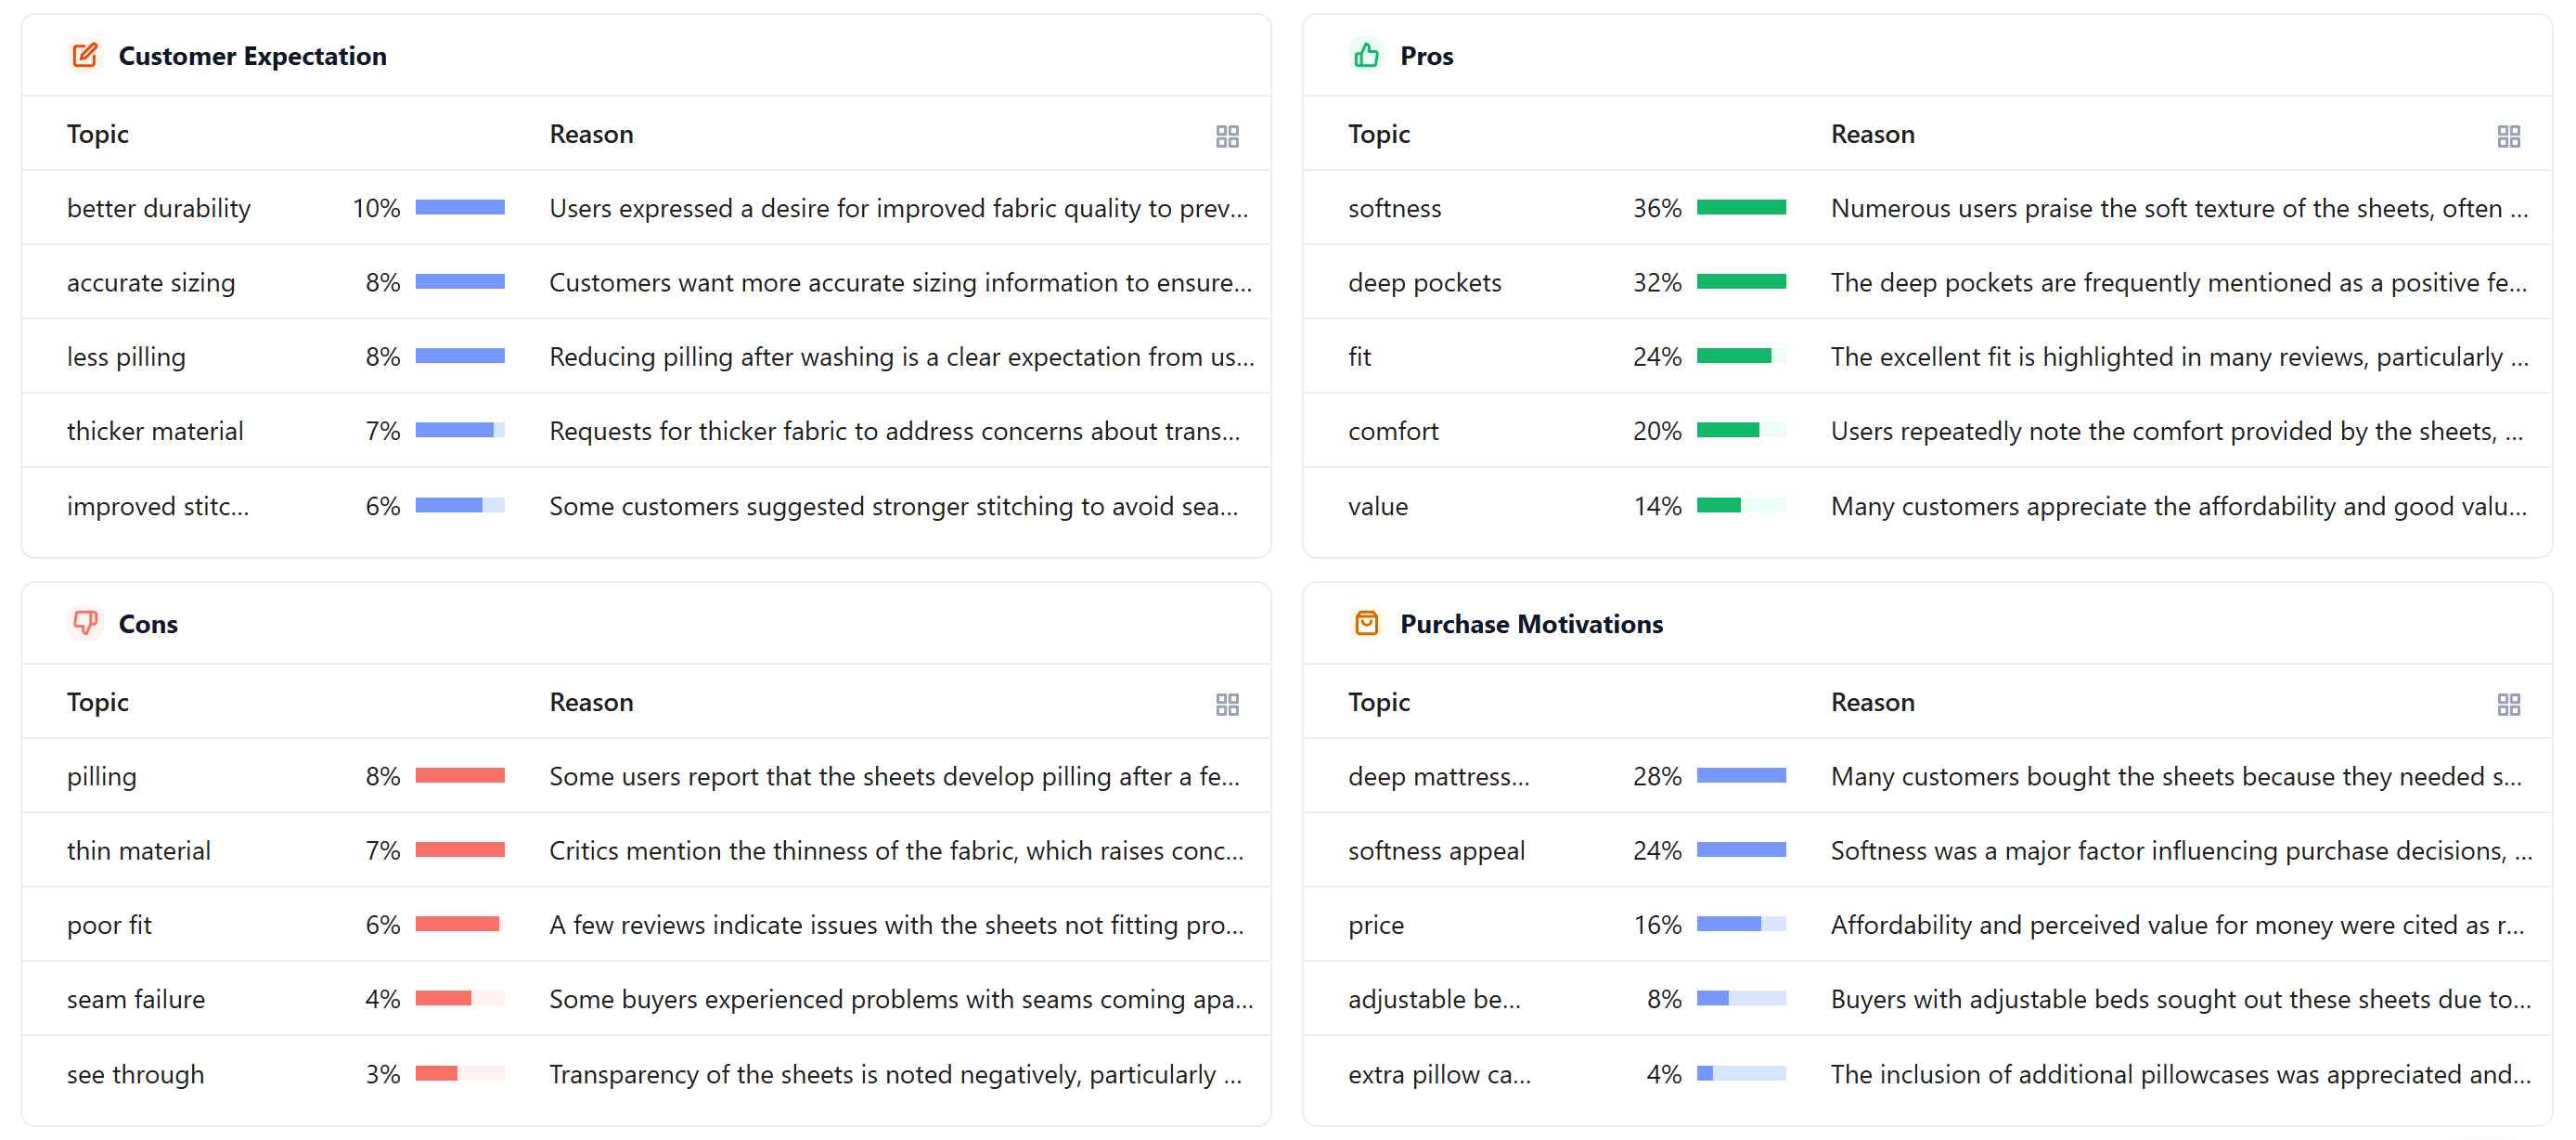
Task: Click the 'see through' topic in Cons
Action: tap(135, 1074)
